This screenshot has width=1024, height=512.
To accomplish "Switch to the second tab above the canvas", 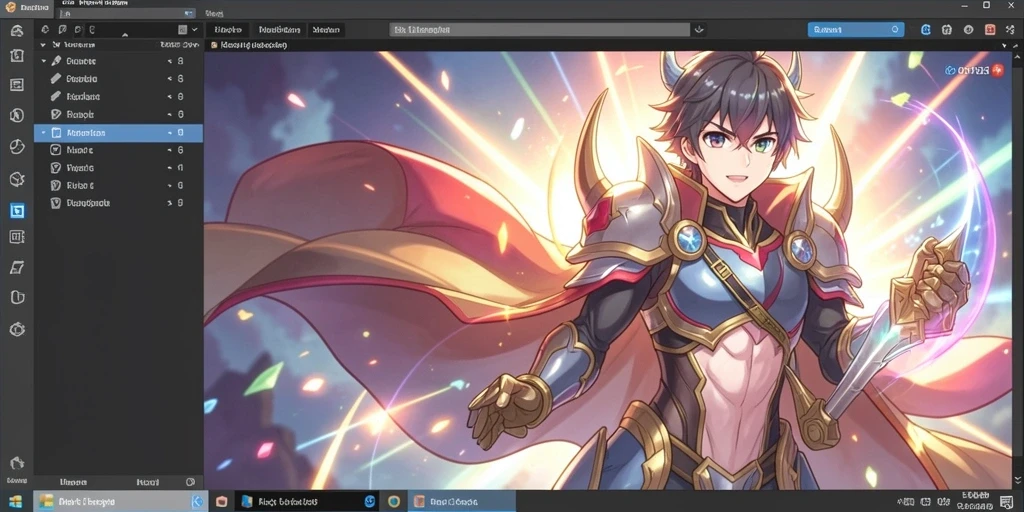I will [x=279, y=29].
